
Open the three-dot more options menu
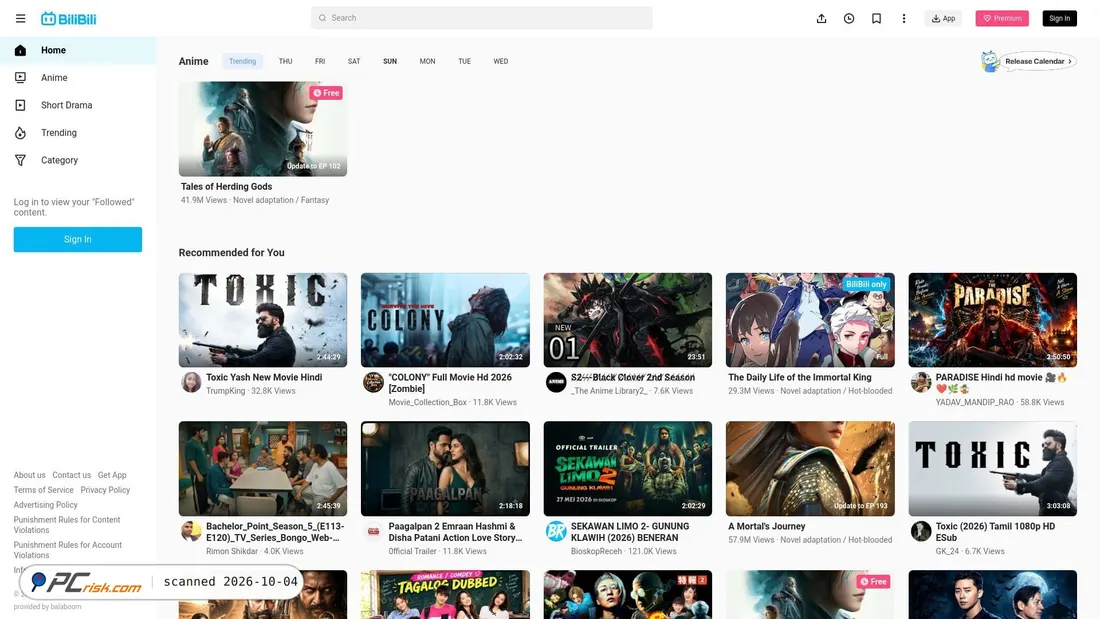click(x=904, y=18)
